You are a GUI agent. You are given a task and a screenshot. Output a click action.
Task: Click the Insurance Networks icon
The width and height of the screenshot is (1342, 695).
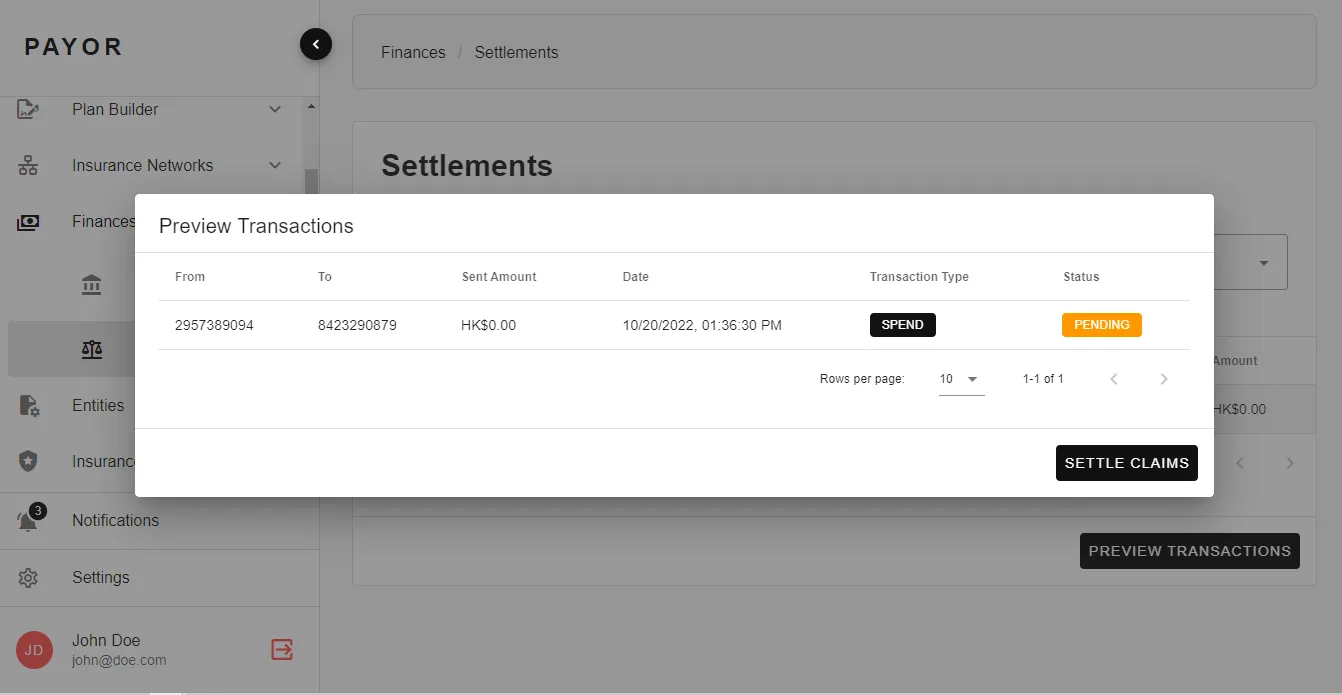tap(28, 166)
